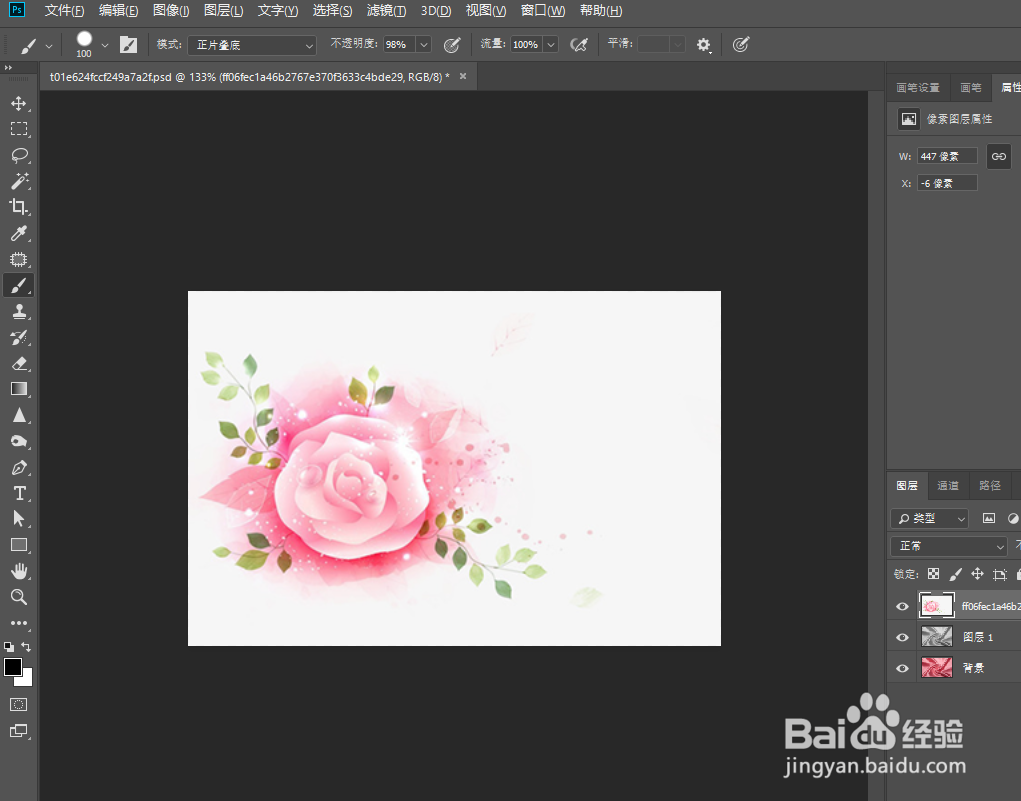Select the Zoom tool
This screenshot has width=1021, height=801.
coord(19,597)
